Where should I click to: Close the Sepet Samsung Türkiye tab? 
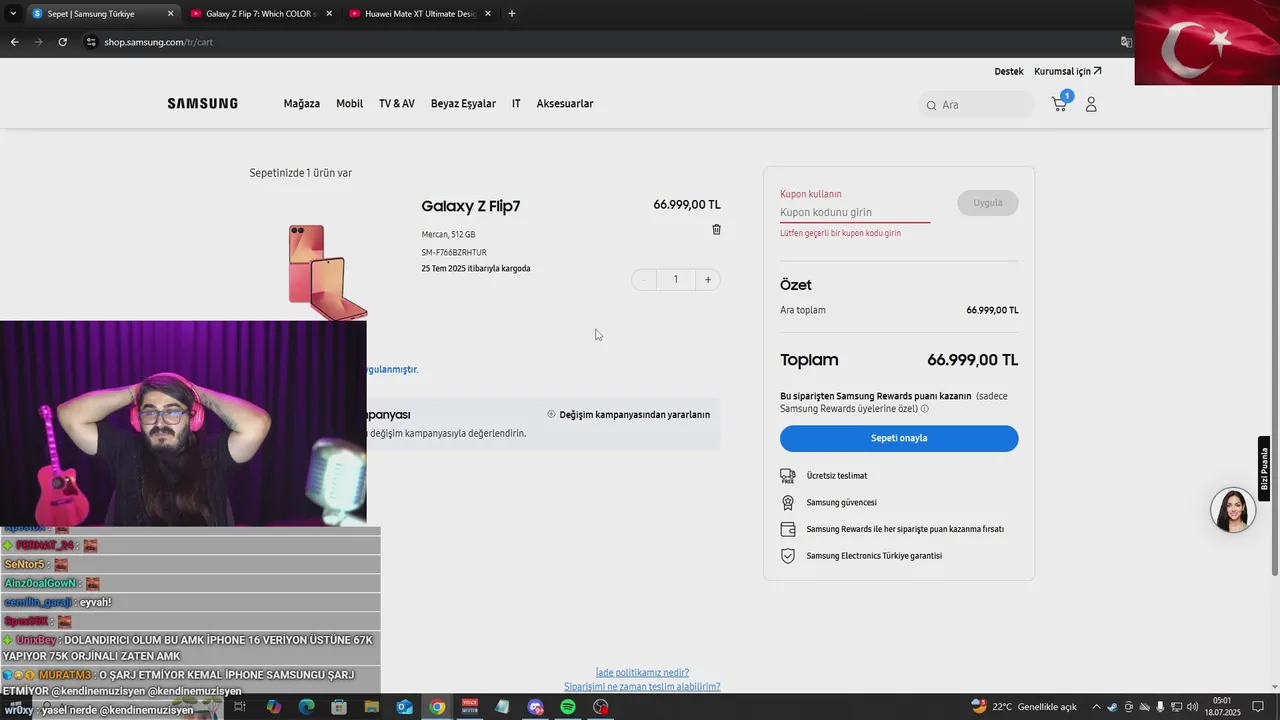[x=170, y=14]
